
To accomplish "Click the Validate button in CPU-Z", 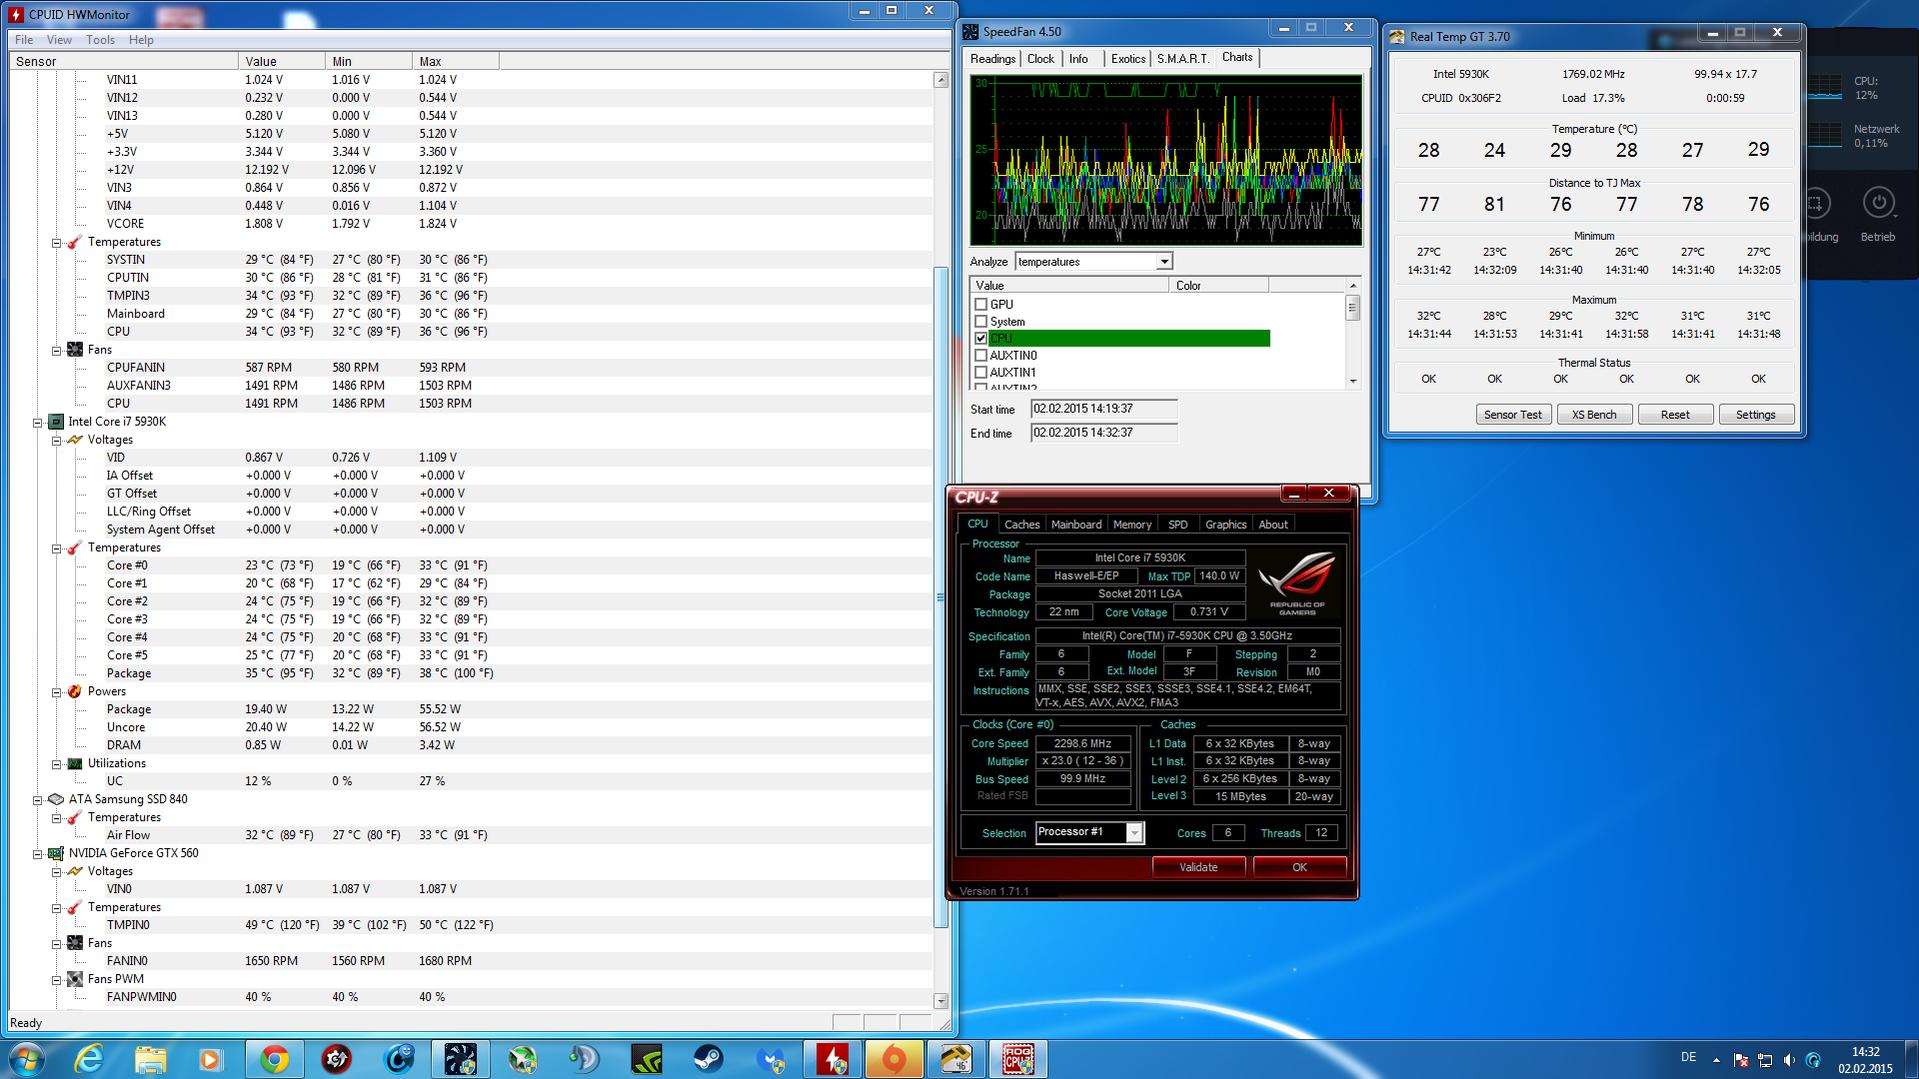I will [1198, 867].
